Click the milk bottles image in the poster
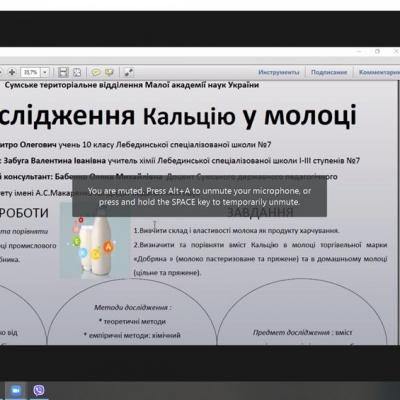Image resolution: width=400 pixels, height=400 pixels. [94, 241]
